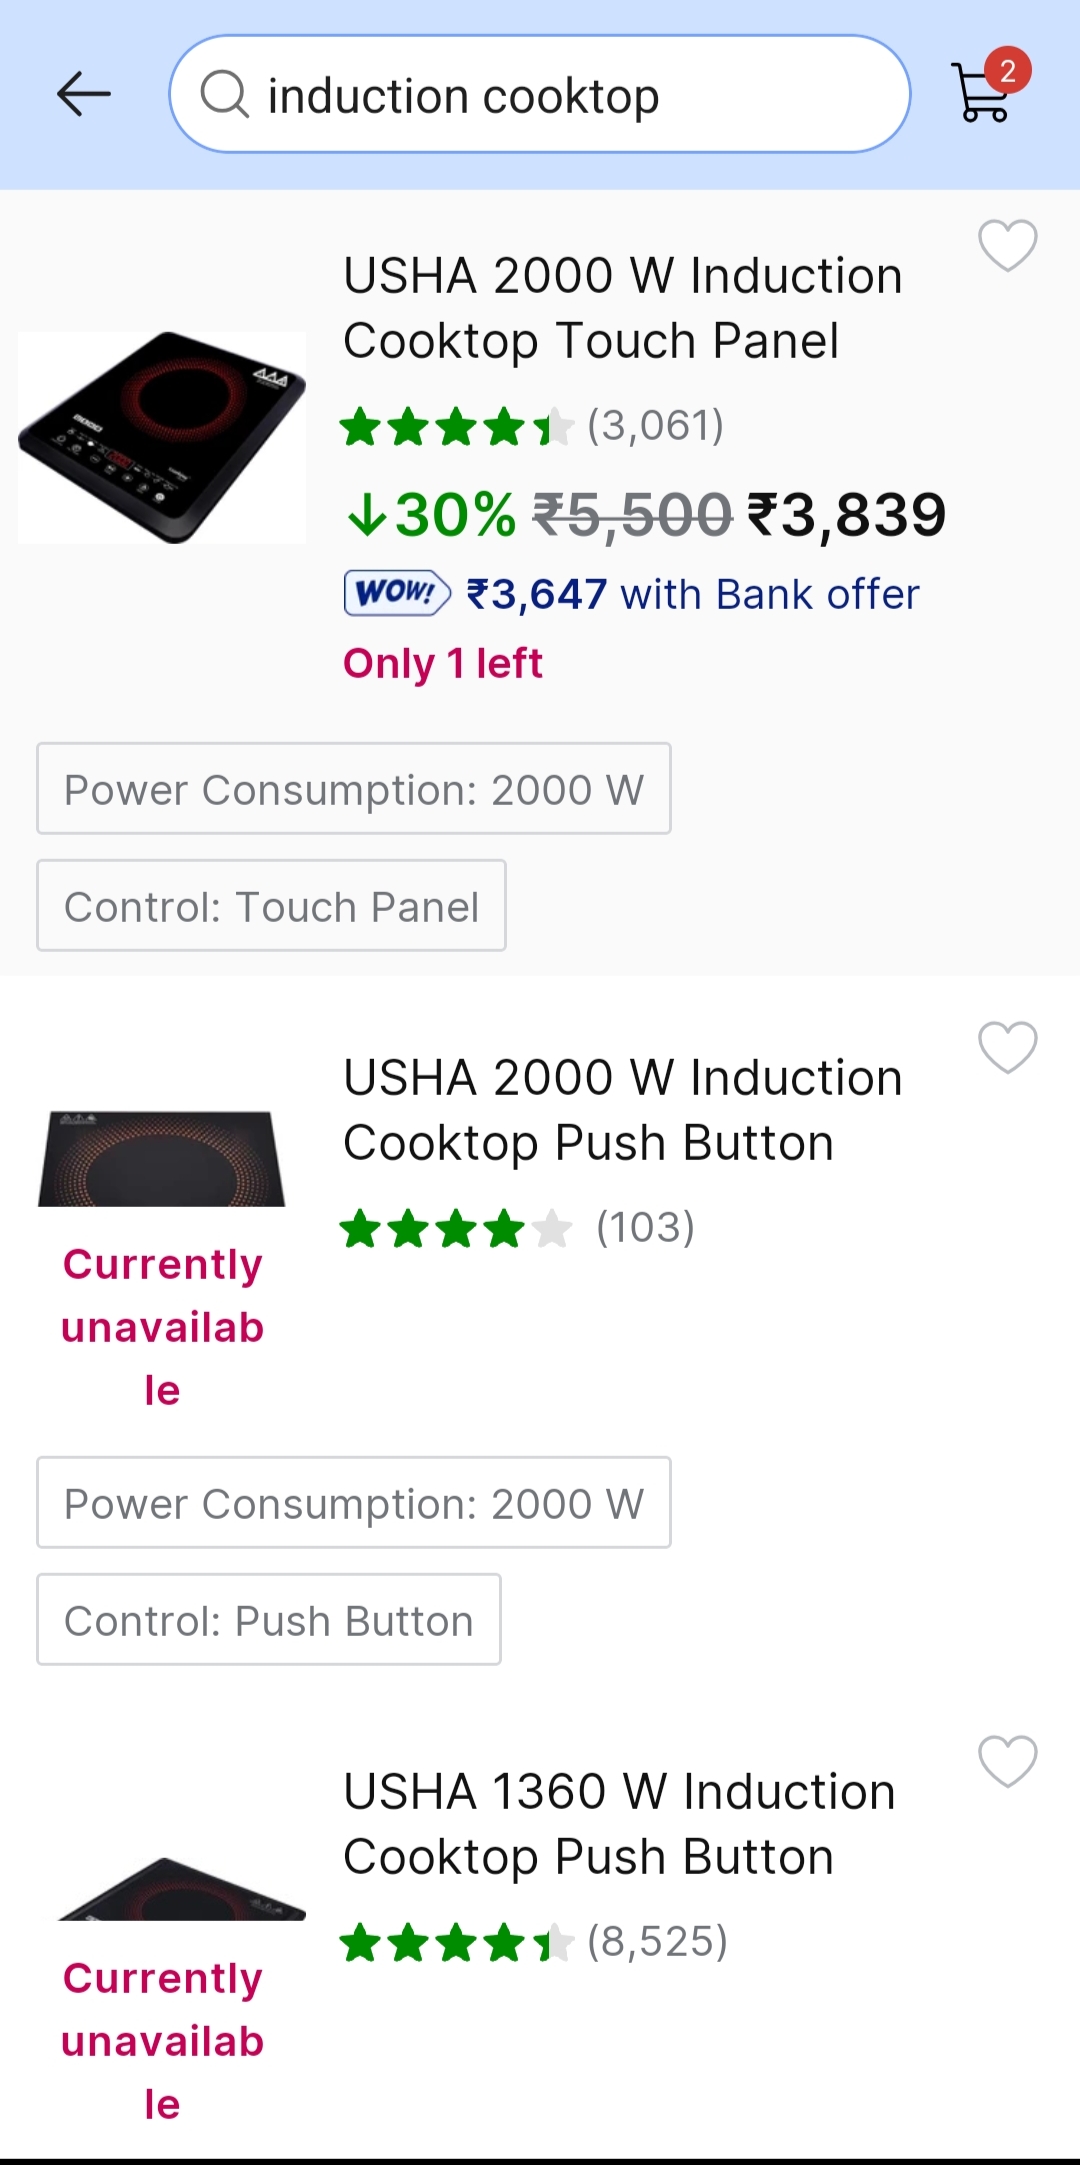This screenshot has width=1080, height=2165.
Task: Click the induction cooktop search field
Action: click(560, 95)
